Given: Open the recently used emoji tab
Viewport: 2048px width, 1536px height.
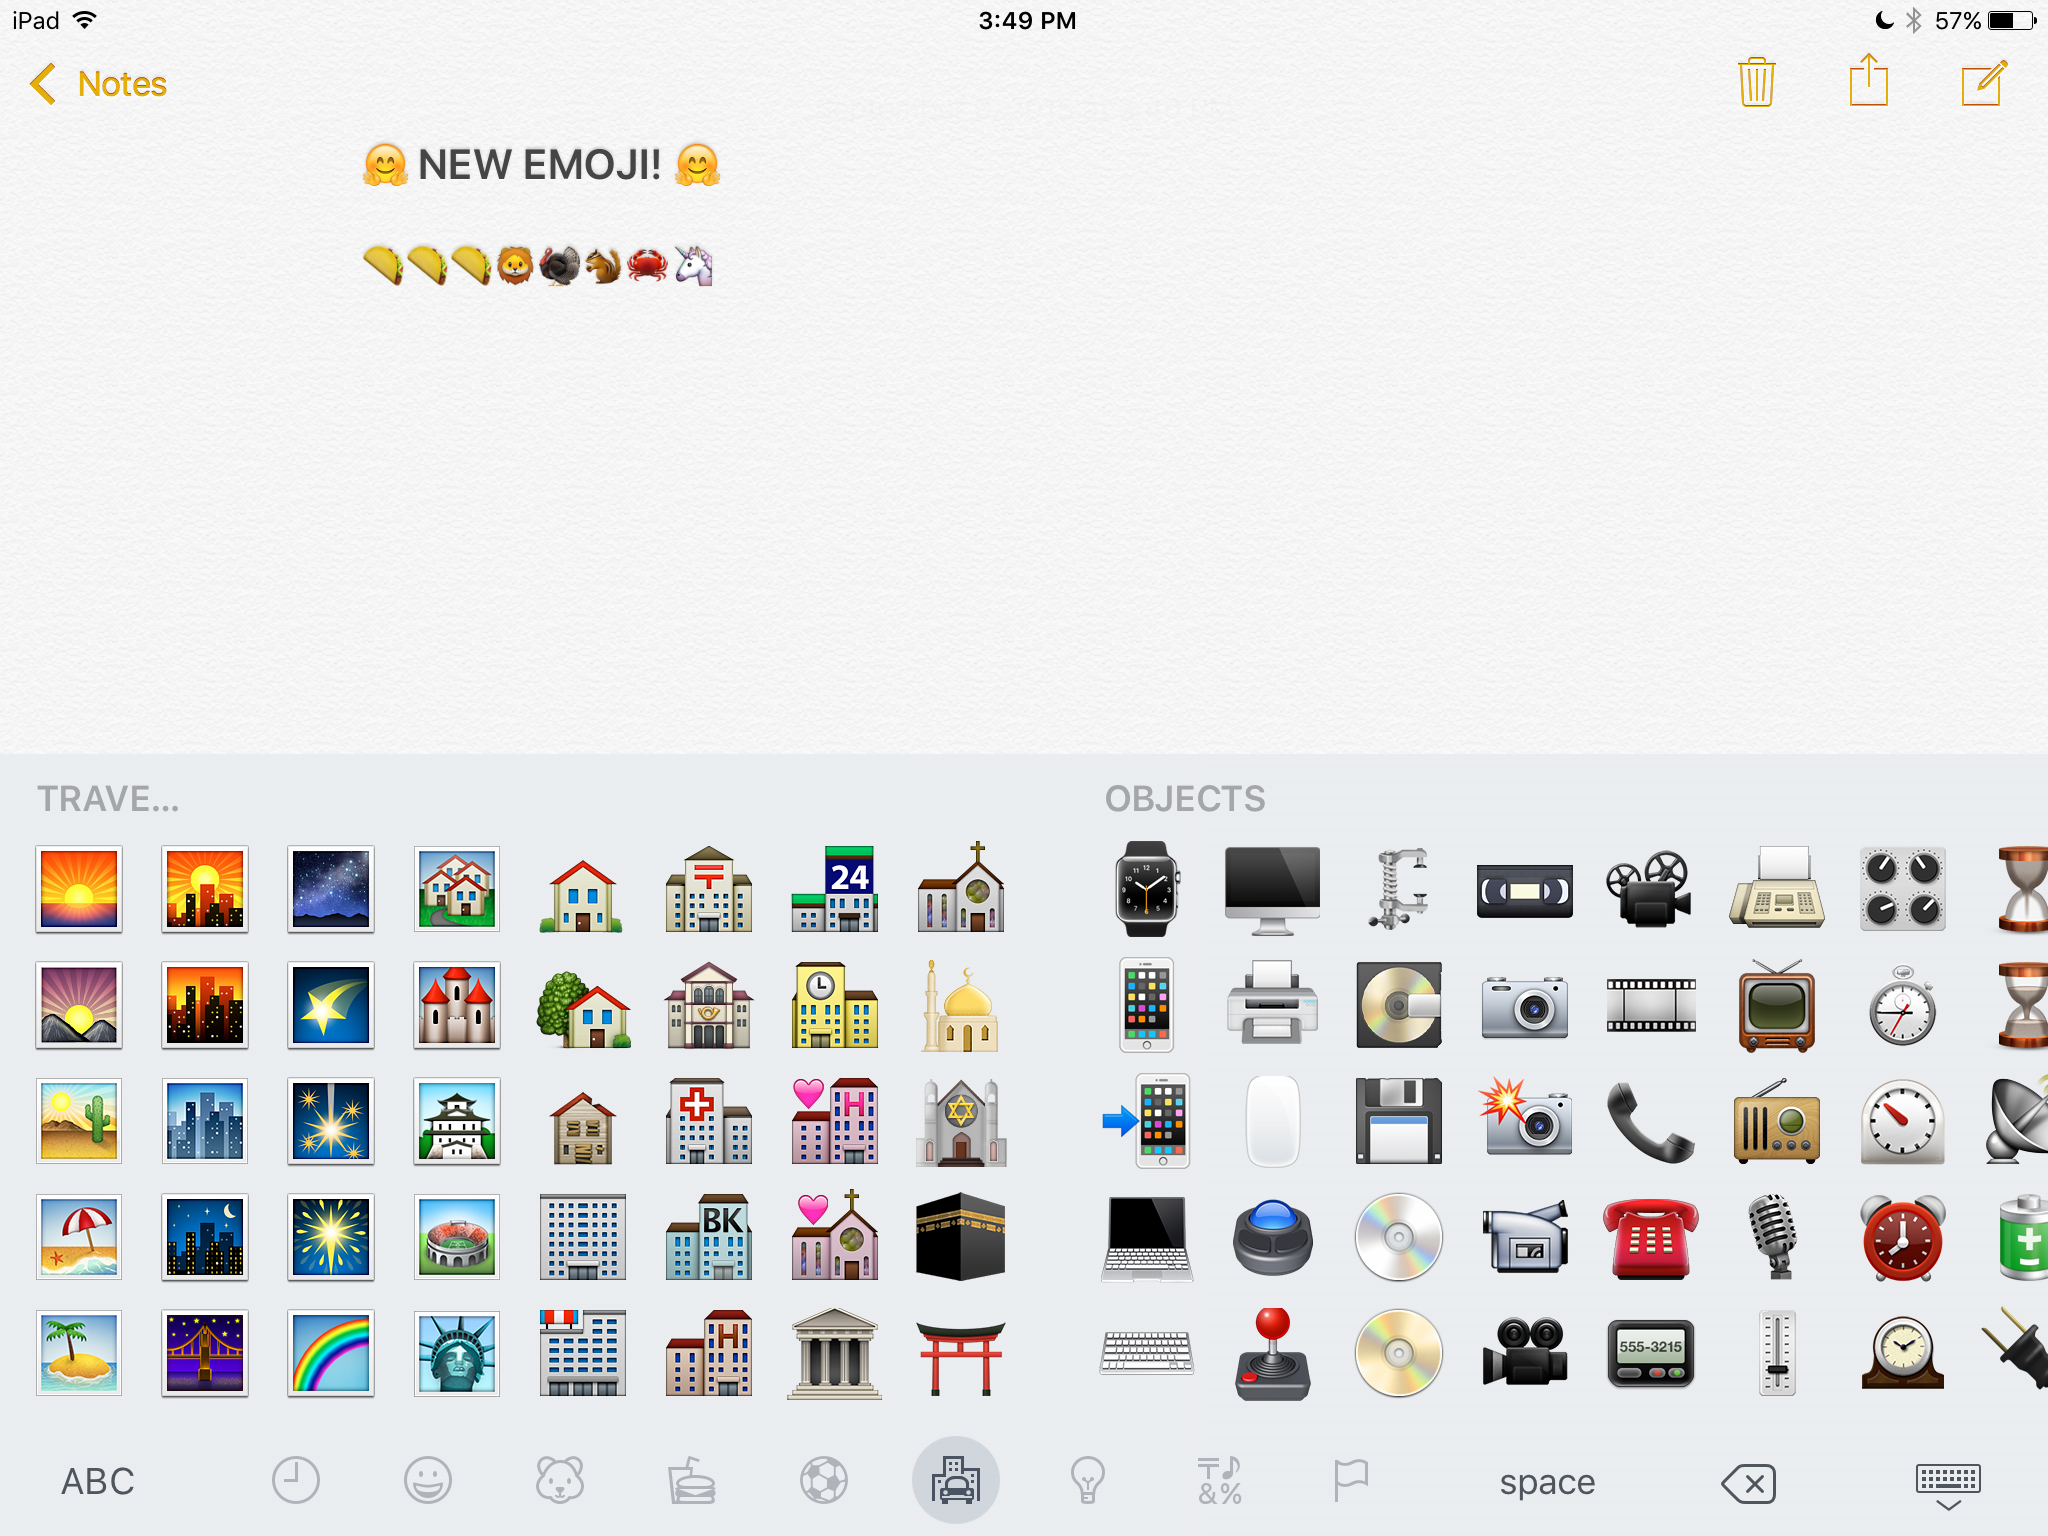Looking at the screenshot, I should 296,1481.
